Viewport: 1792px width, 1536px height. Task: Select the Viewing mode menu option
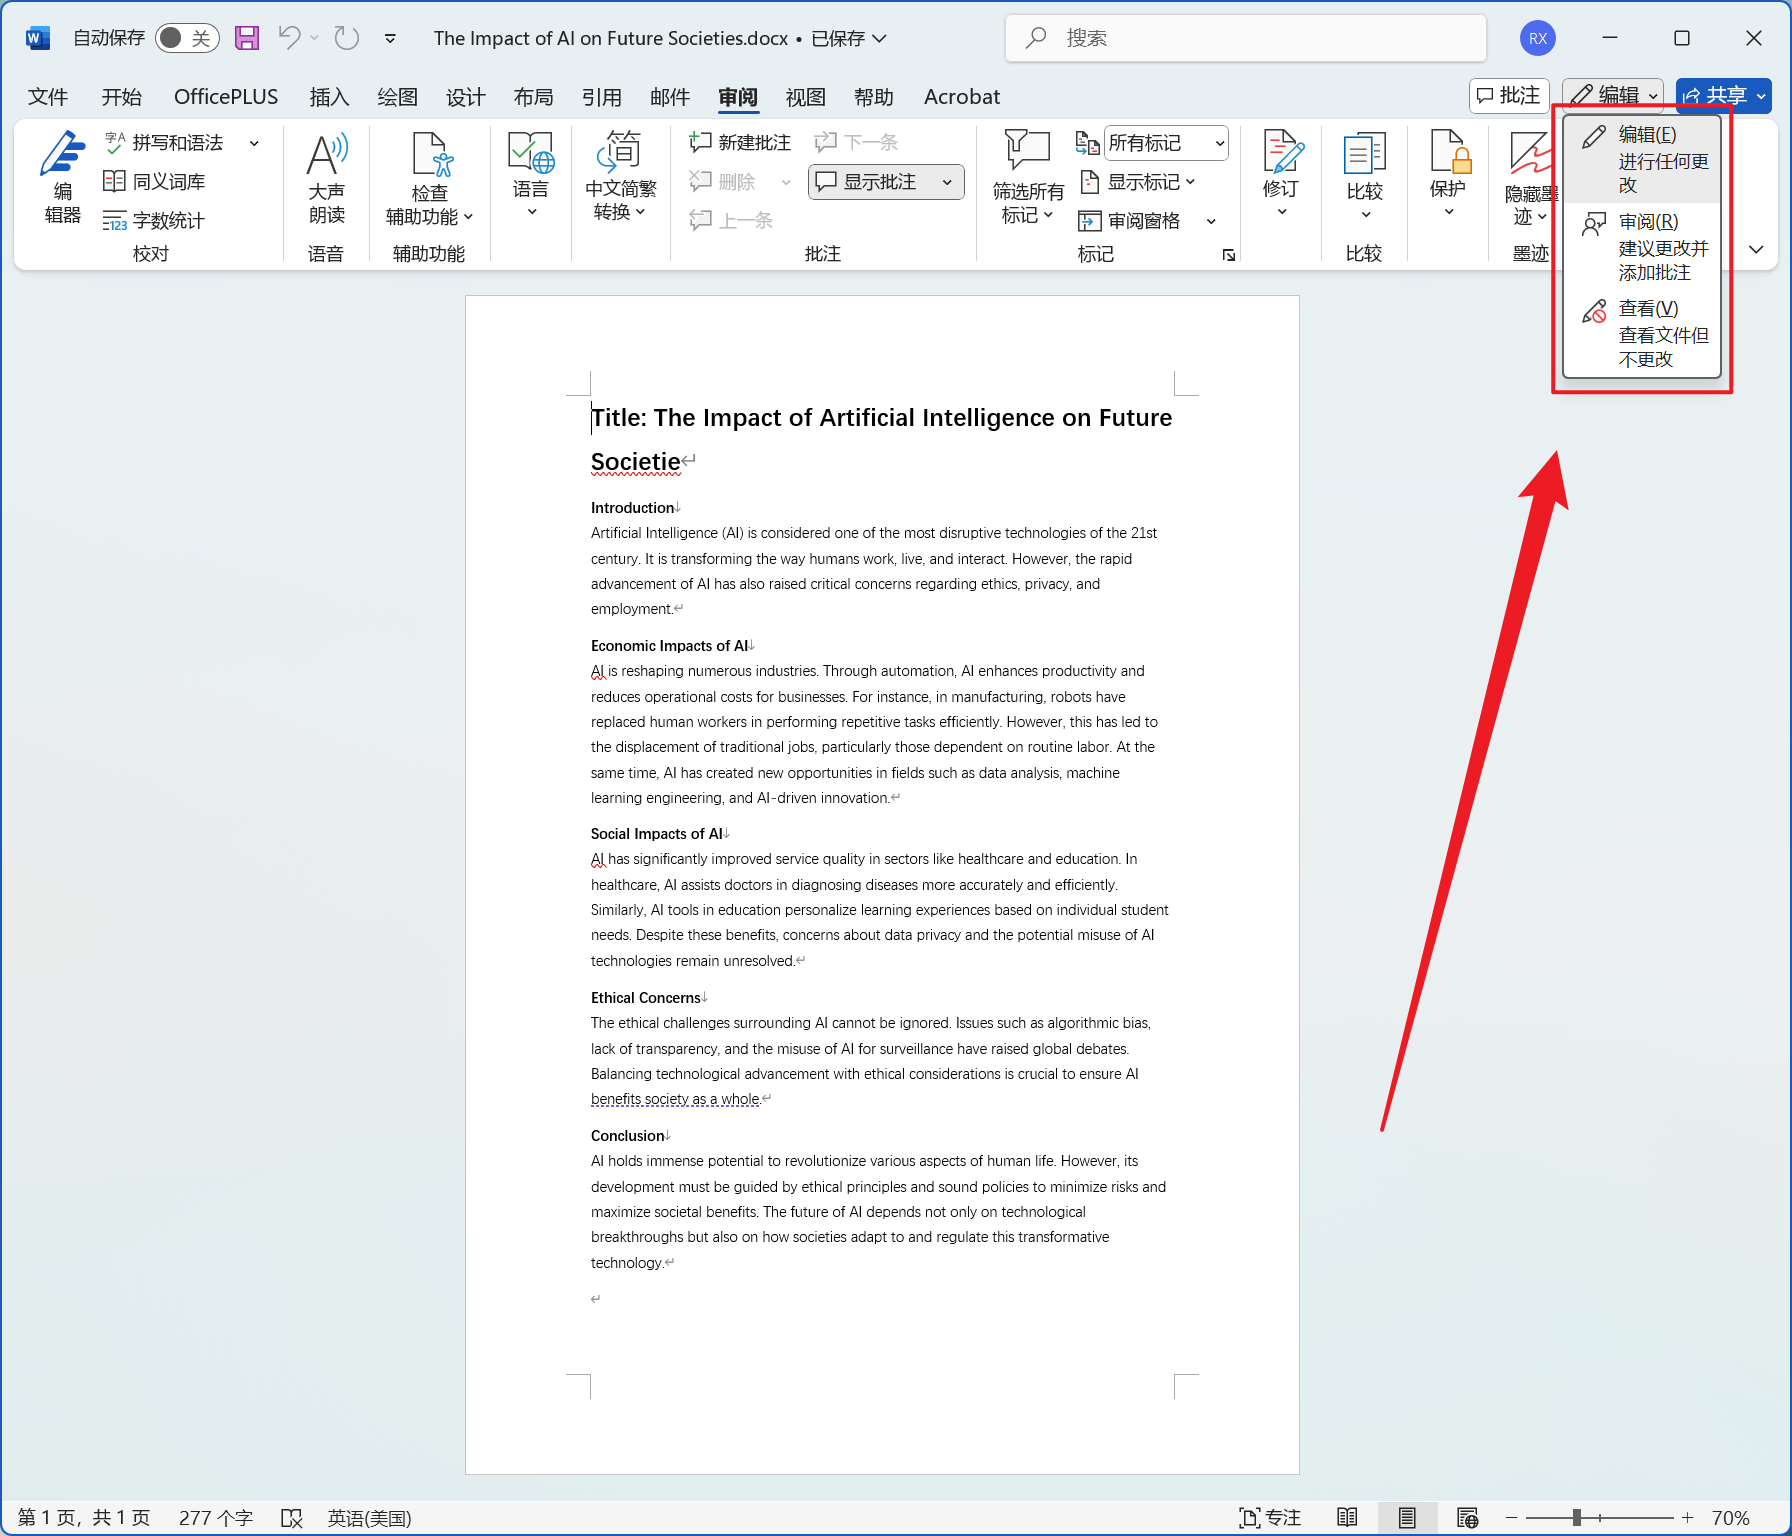[1646, 333]
